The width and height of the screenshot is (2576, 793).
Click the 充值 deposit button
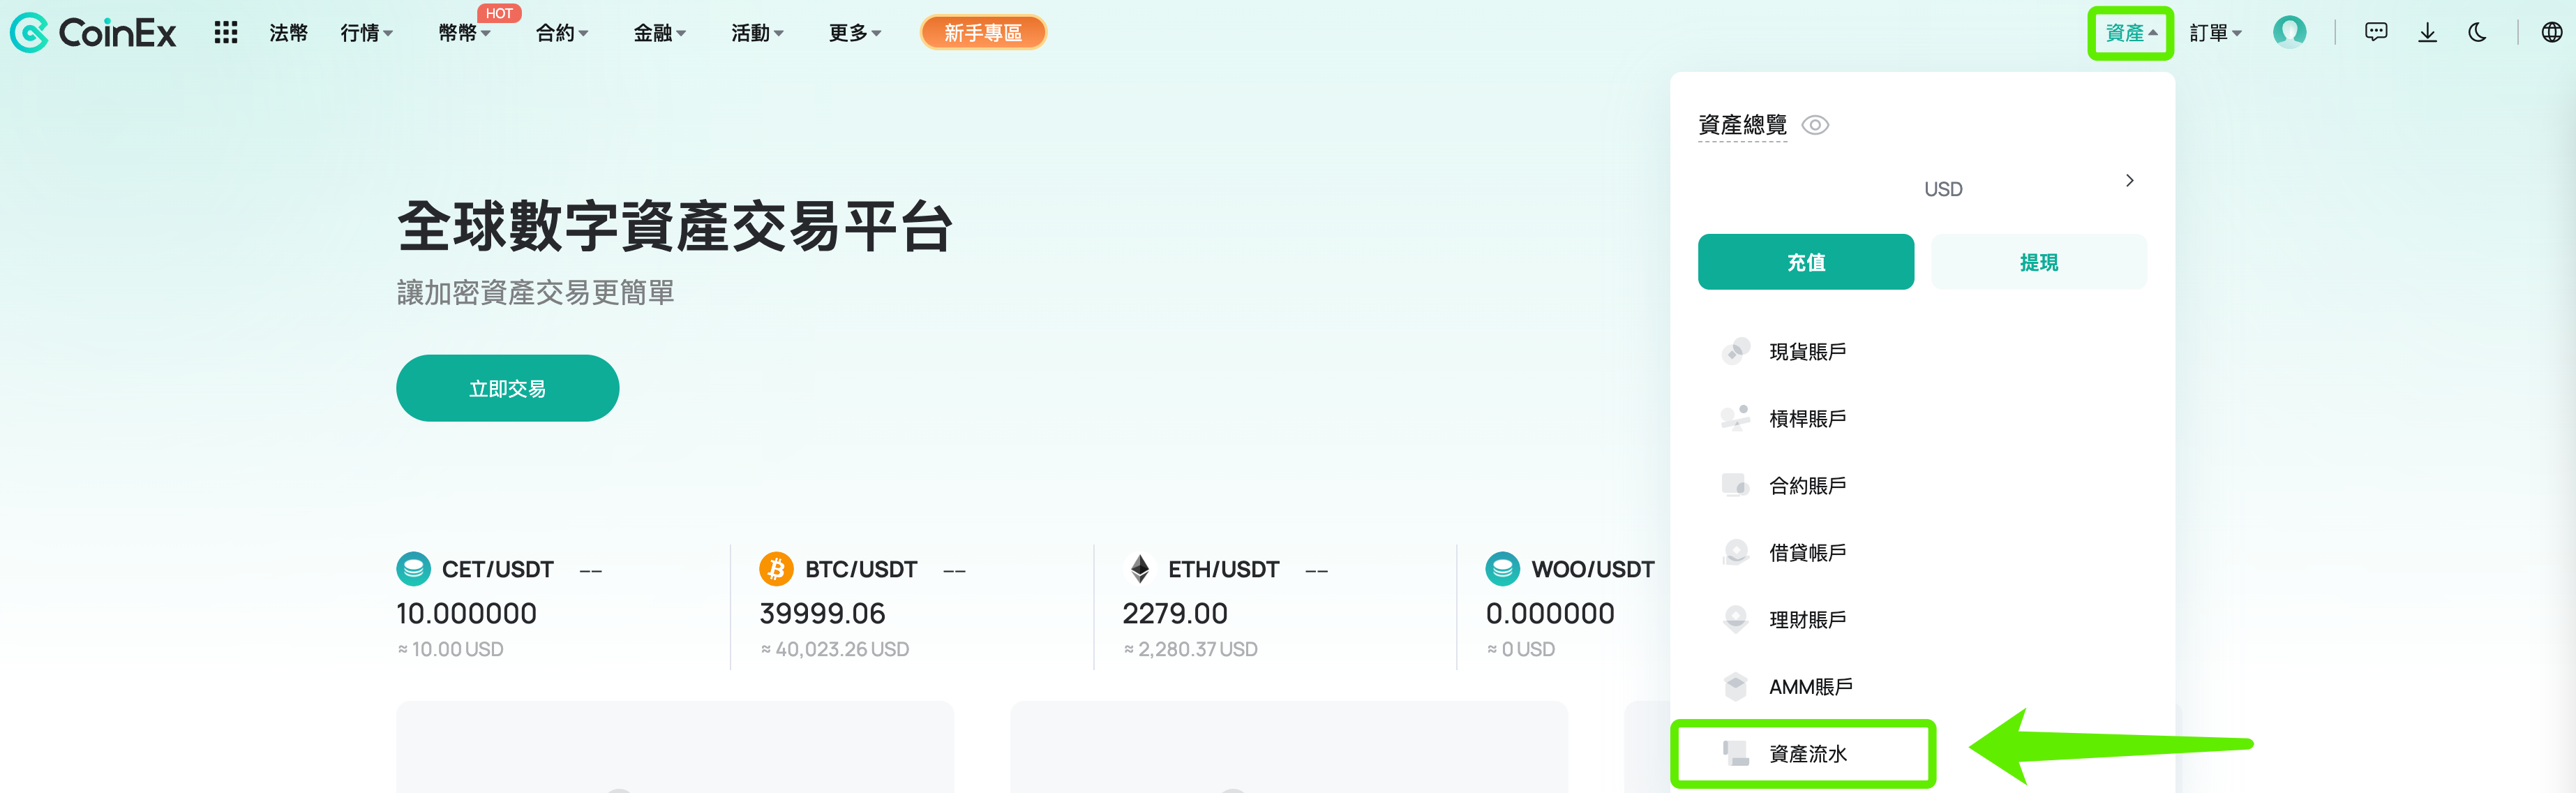[x=1806, y=262]
